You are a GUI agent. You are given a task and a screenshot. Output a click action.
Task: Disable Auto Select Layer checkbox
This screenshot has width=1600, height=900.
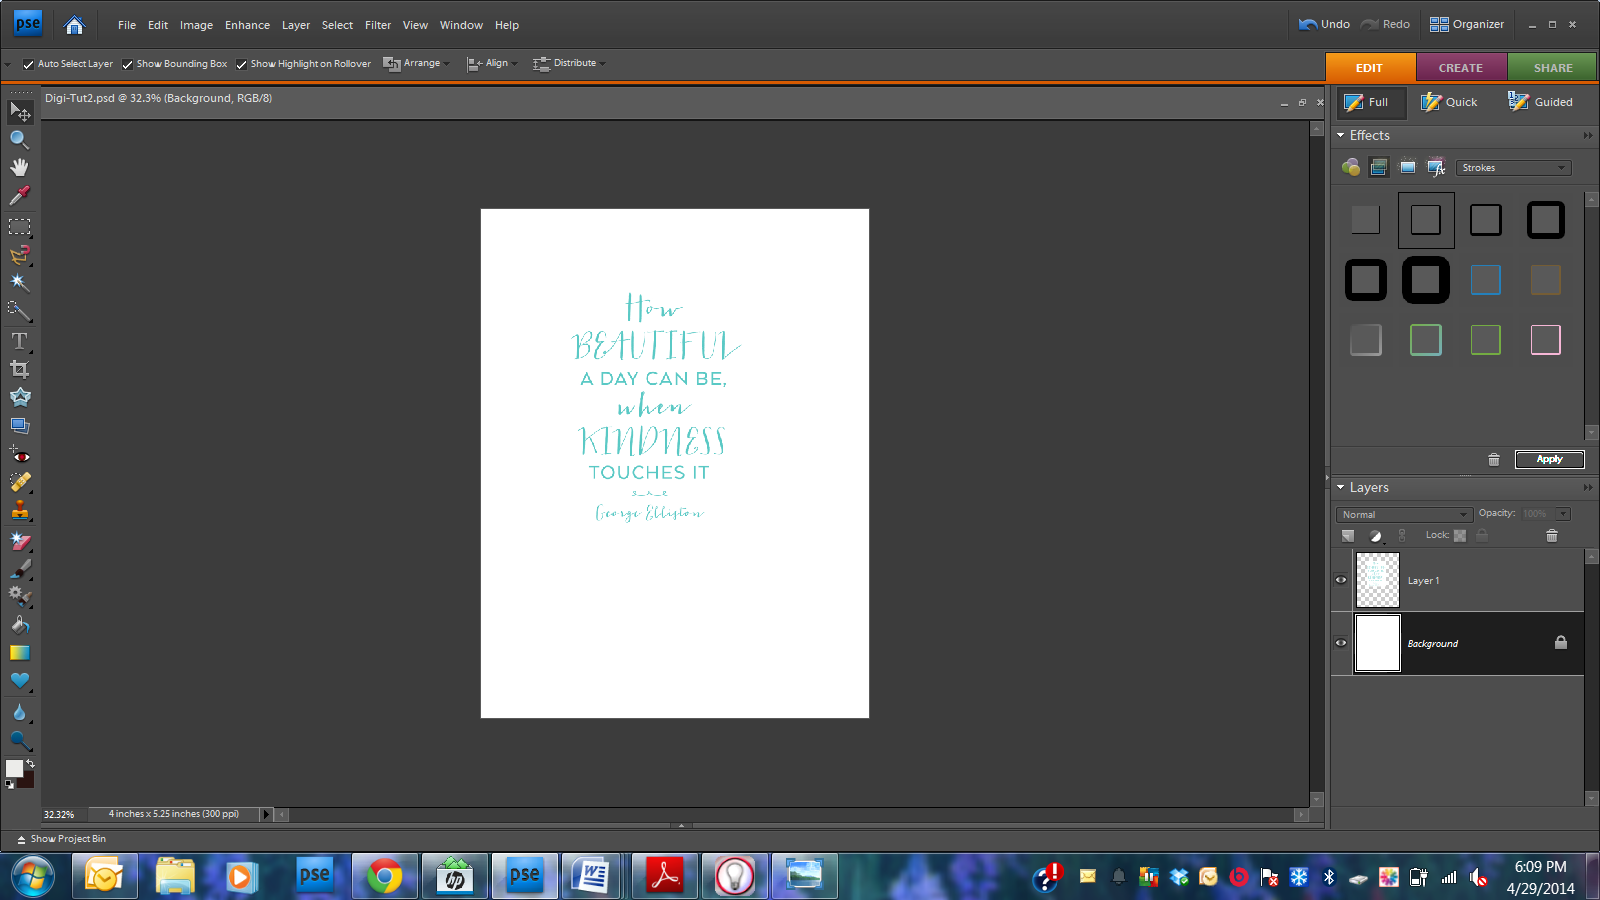(28, 64)
